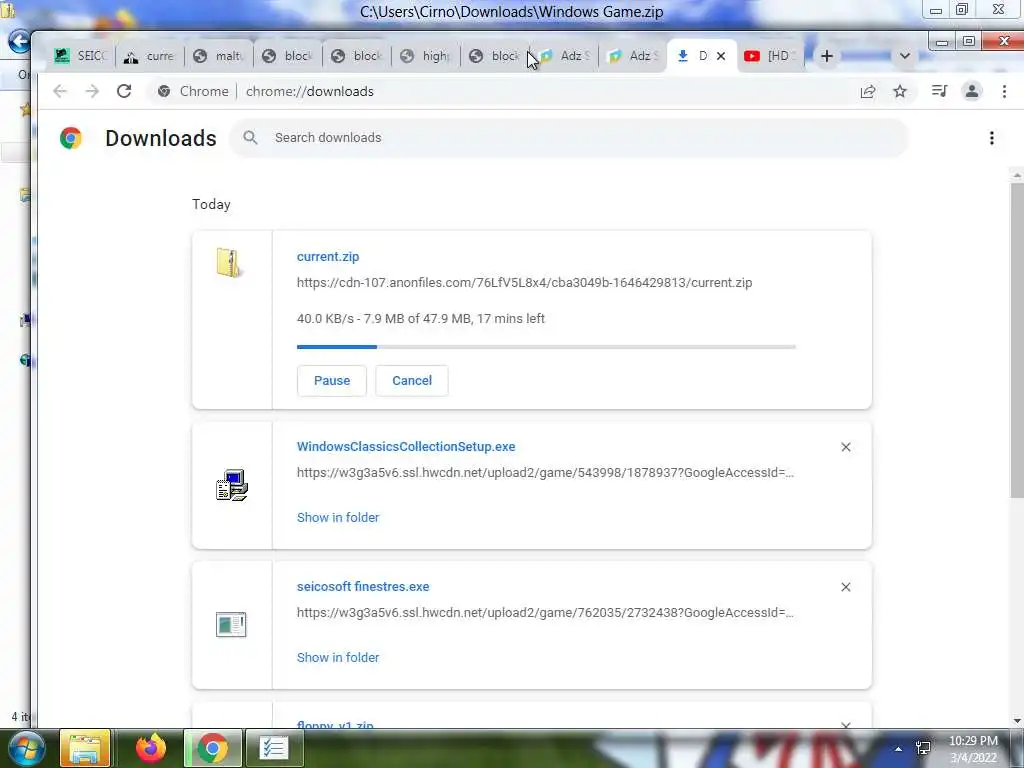Share this page via share icon
This screenshot has width=1024, height=768.
pos(868,91)
